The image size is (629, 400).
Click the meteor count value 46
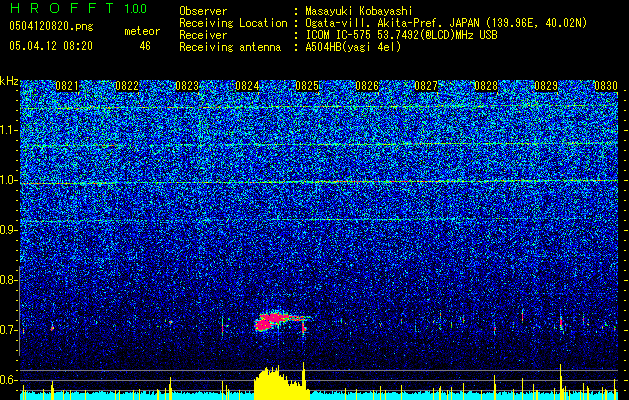coord(145,46)
